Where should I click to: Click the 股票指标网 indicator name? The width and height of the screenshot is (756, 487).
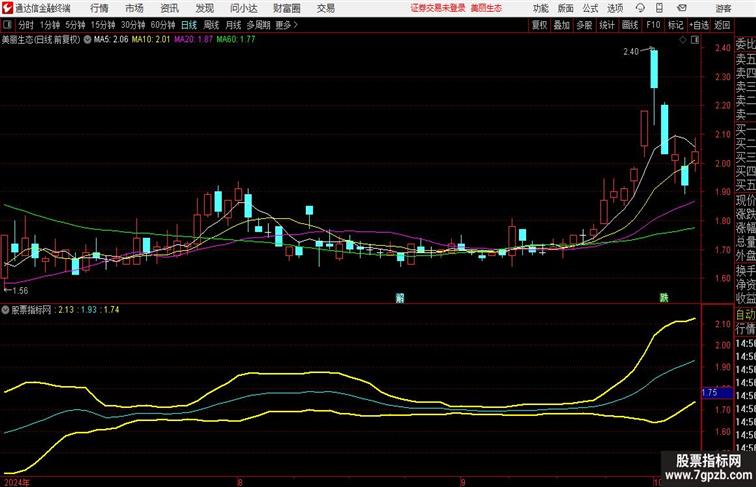tap(31, 310)
